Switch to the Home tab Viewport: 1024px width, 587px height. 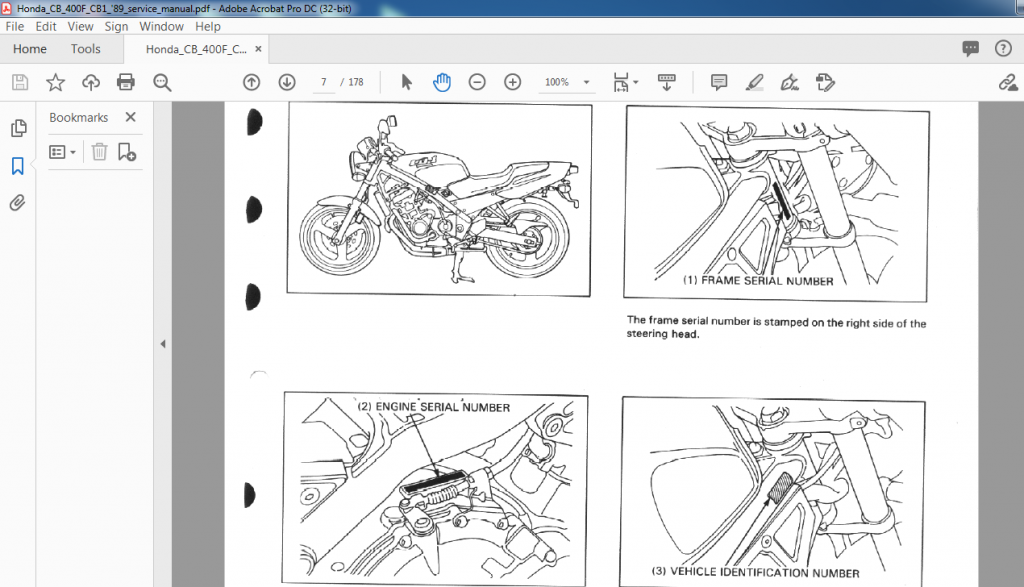click(x=30, y=49)
